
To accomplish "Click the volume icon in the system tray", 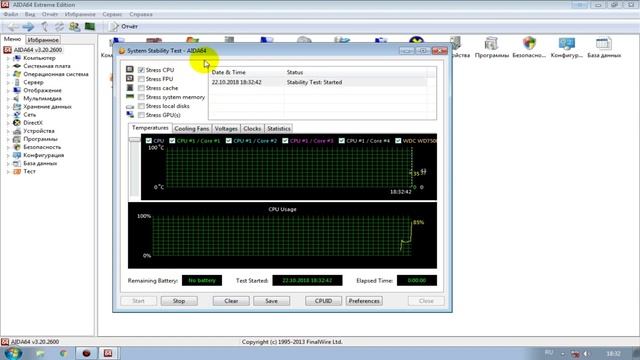I will pos(587,354).
